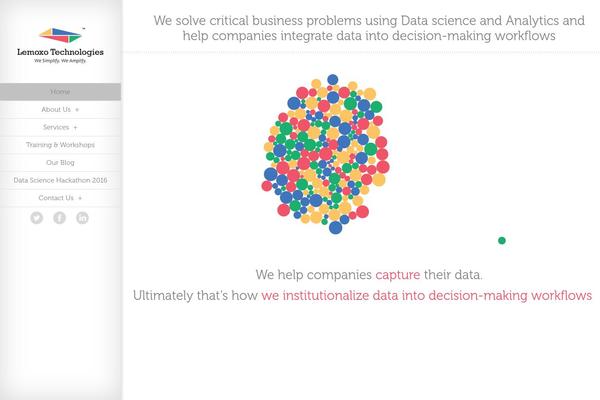Open the Twitter social icon

(37, 217)
